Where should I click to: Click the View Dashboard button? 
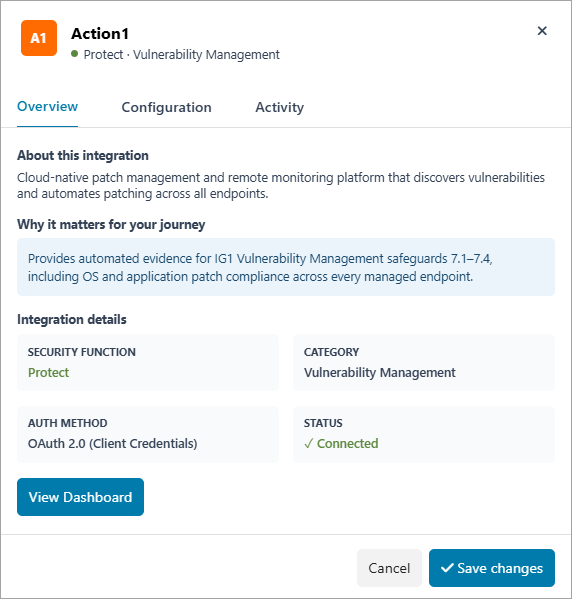click(80, 497)
